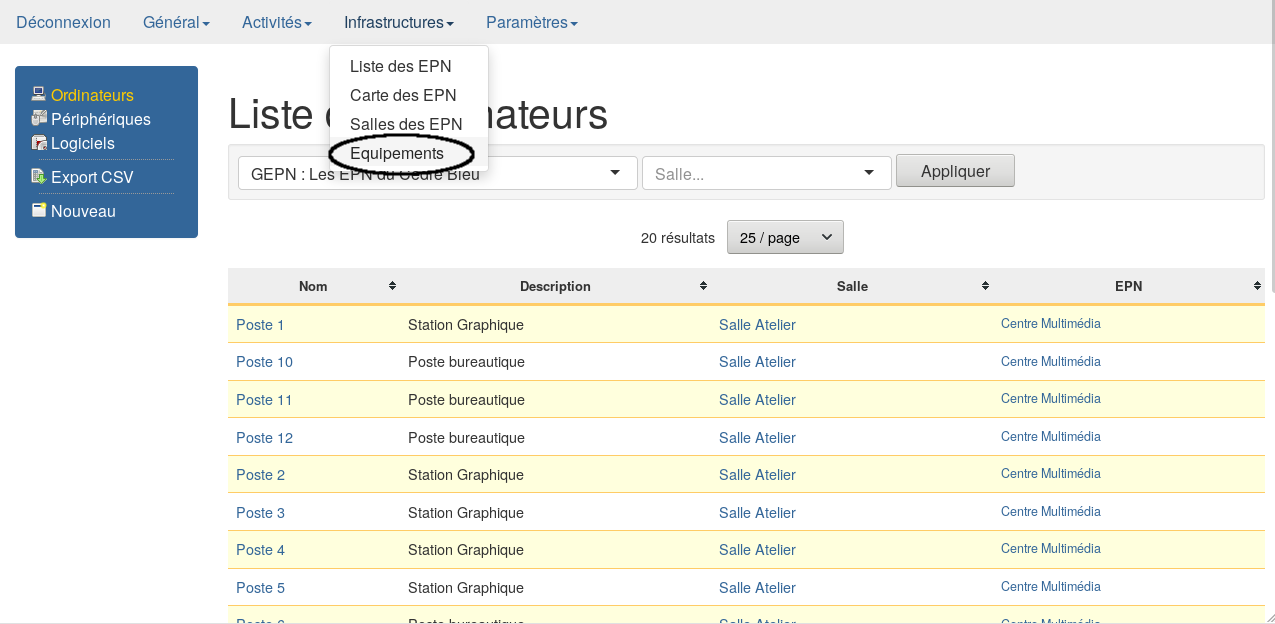Click the Nouveau note icon
Viewport: 1275px width, 624px height.
[x=39, y=211]
